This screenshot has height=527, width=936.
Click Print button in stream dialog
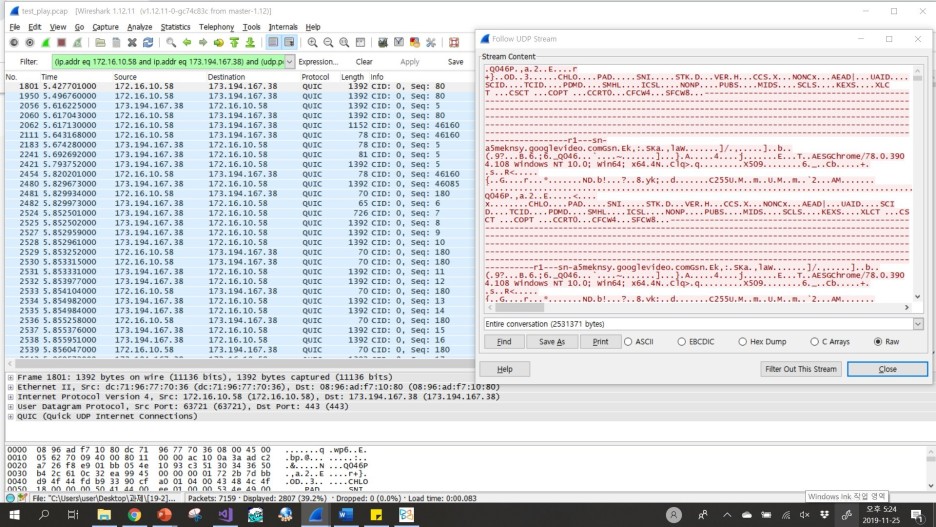600,342
